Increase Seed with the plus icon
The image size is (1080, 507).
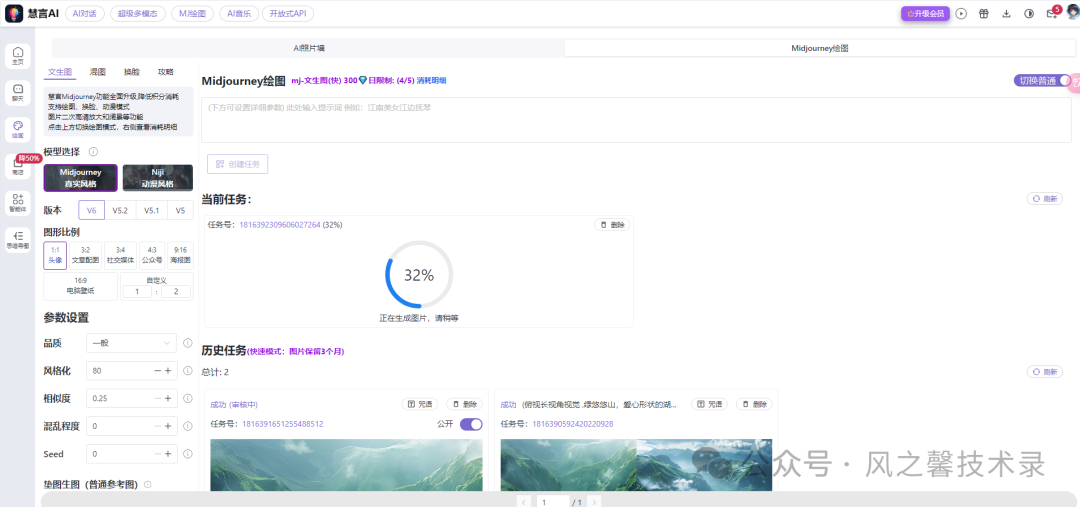click(168, 454)
